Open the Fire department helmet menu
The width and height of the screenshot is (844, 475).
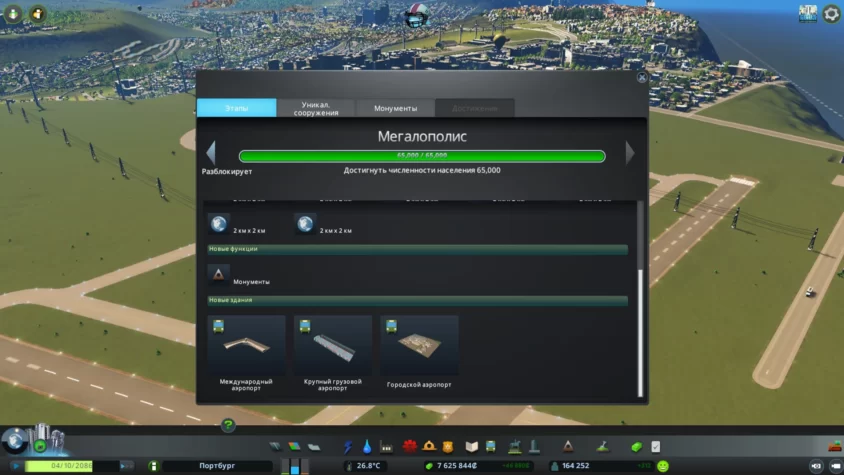(429, 446)
